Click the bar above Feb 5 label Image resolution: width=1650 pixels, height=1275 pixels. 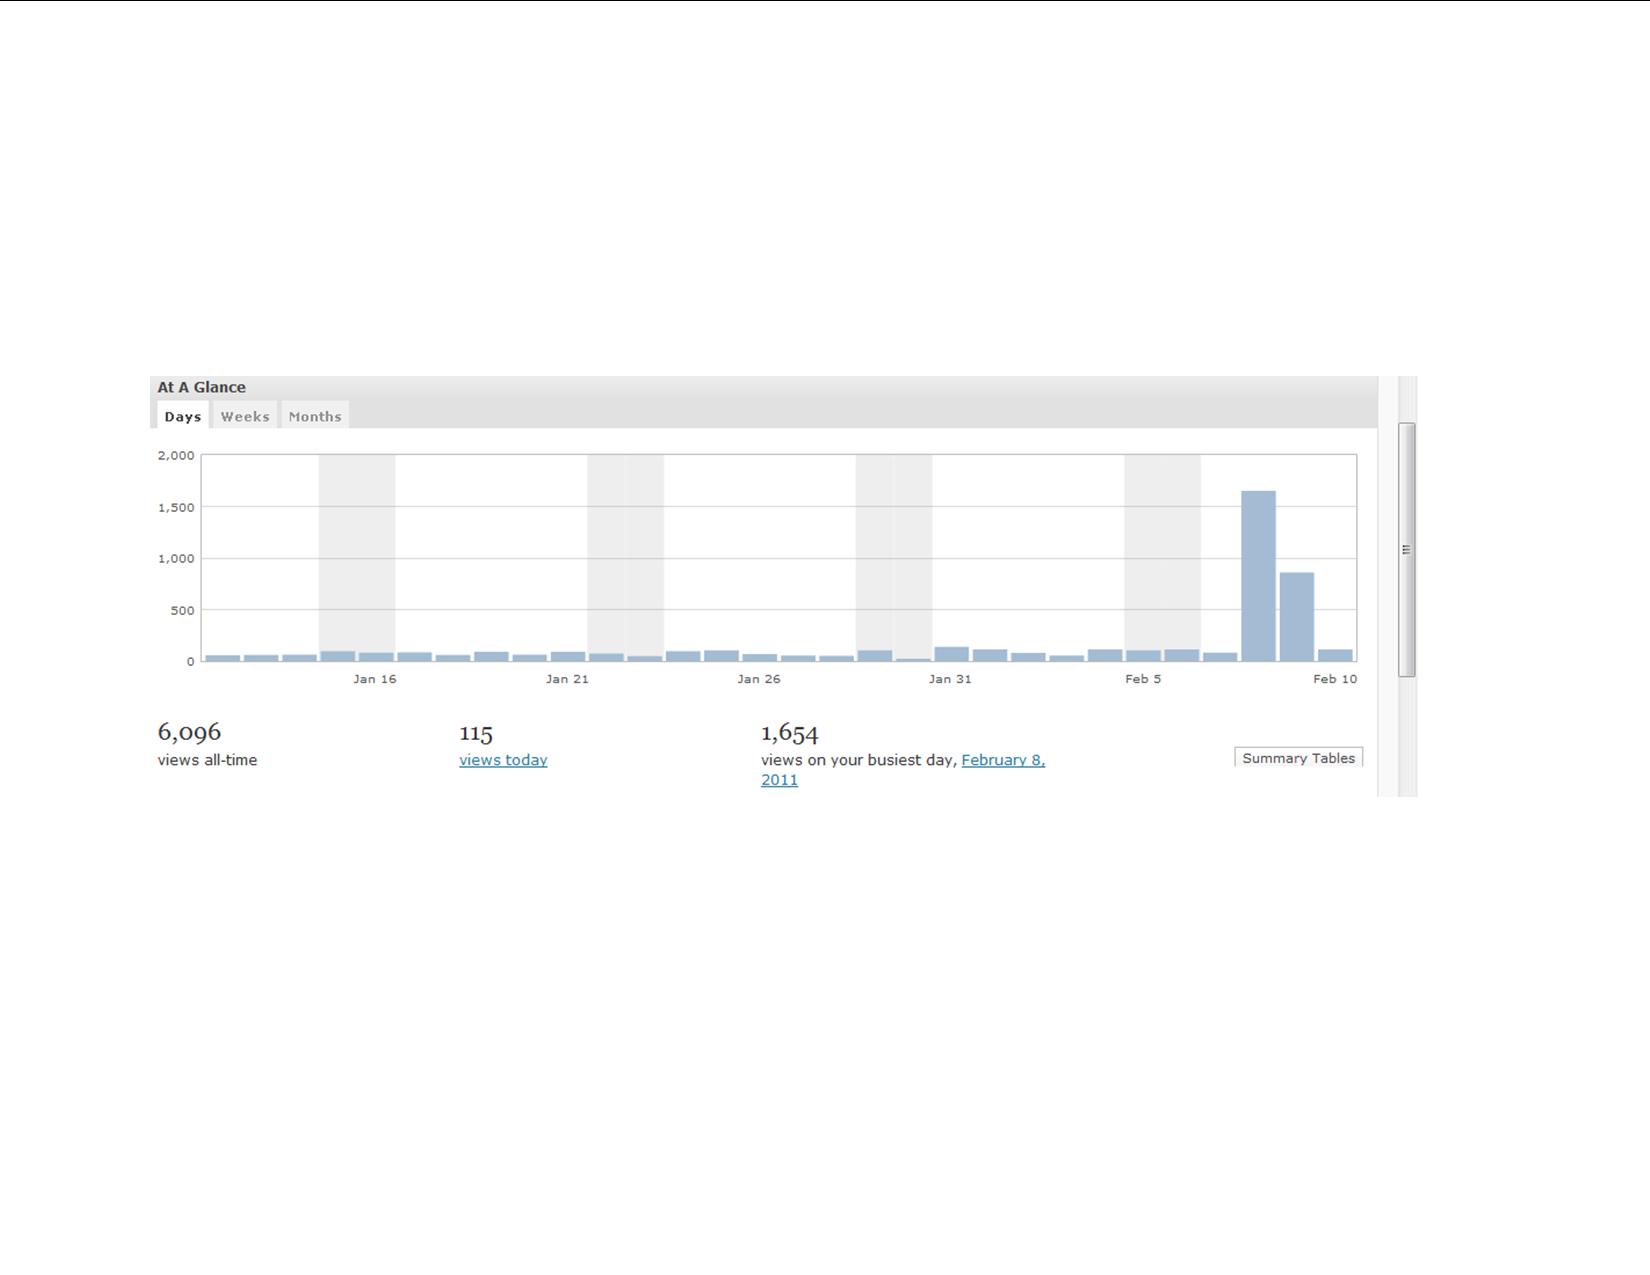pos(1143,656)
